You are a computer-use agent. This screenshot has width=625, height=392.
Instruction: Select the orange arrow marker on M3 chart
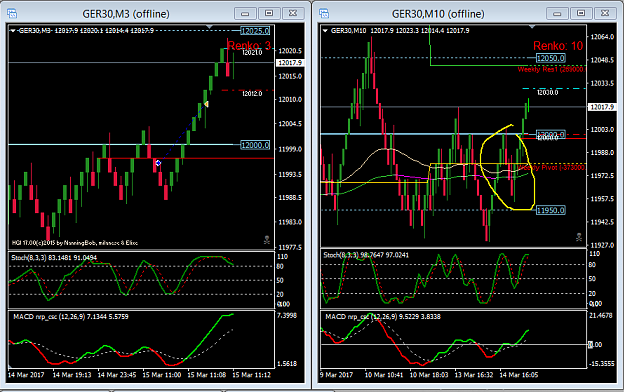206,104
